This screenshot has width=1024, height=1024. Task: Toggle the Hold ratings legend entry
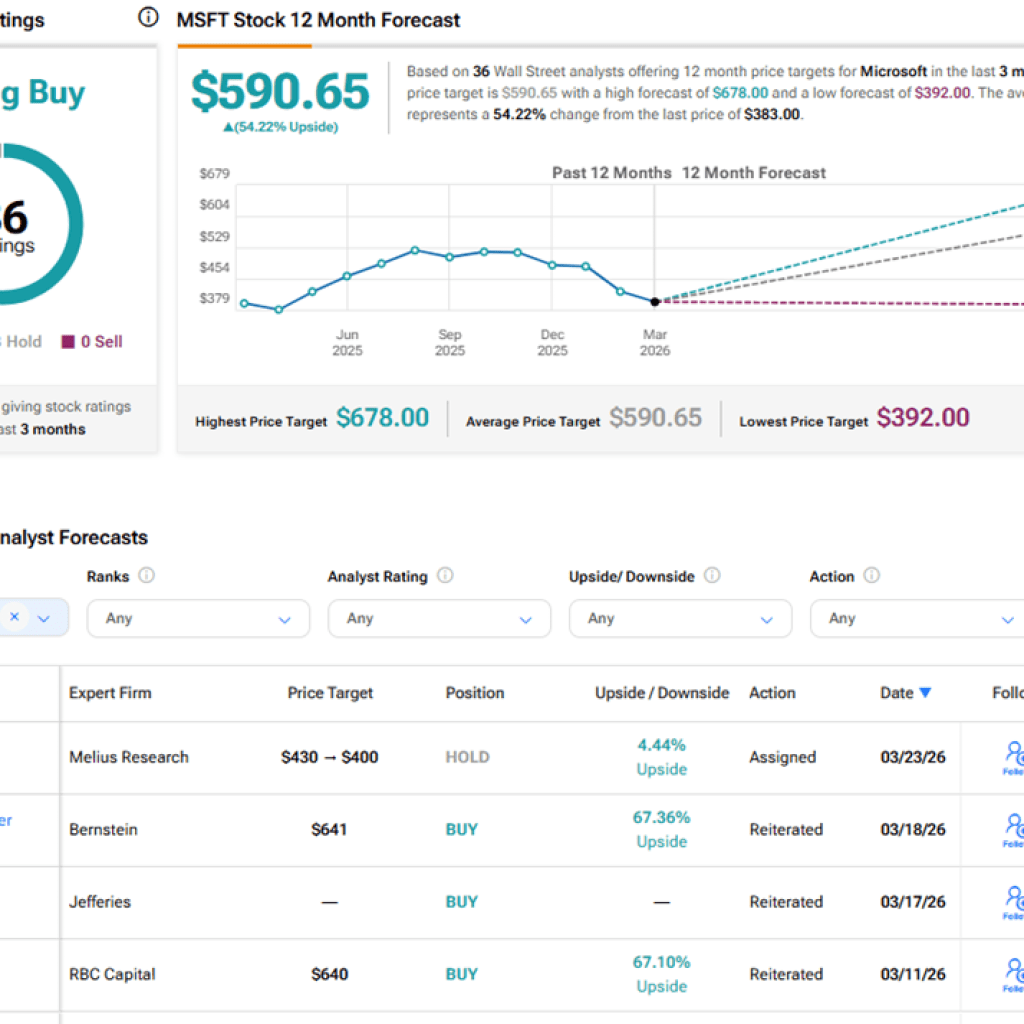click(x=25, y=341)
